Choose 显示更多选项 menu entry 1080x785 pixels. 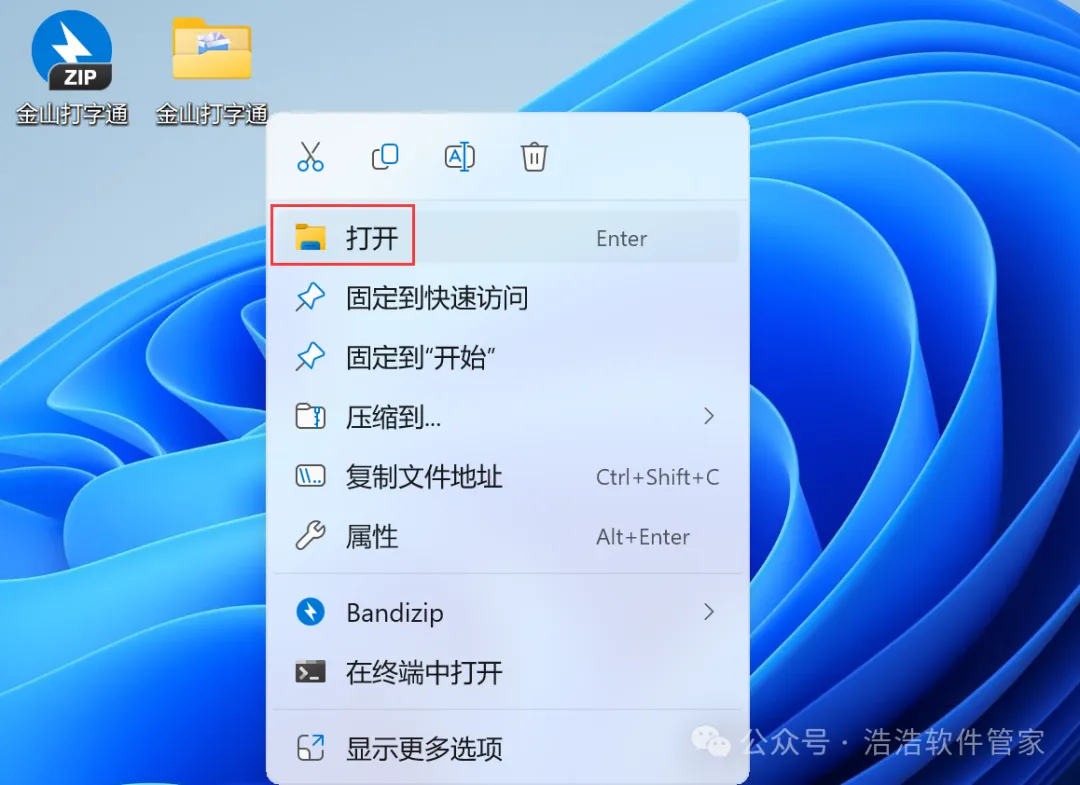click(506, 748)
